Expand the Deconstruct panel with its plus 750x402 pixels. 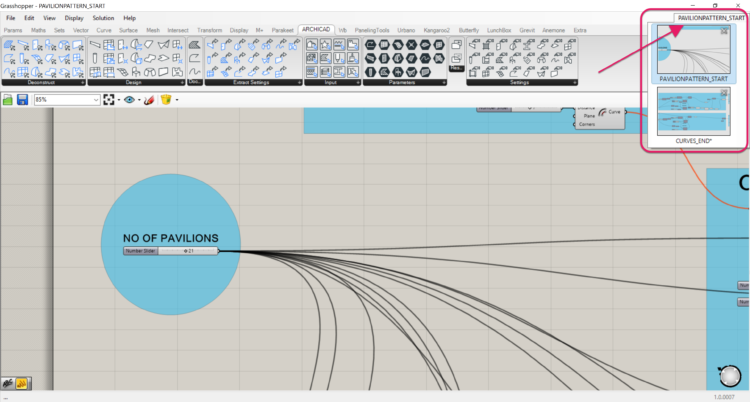coord(81,83)
